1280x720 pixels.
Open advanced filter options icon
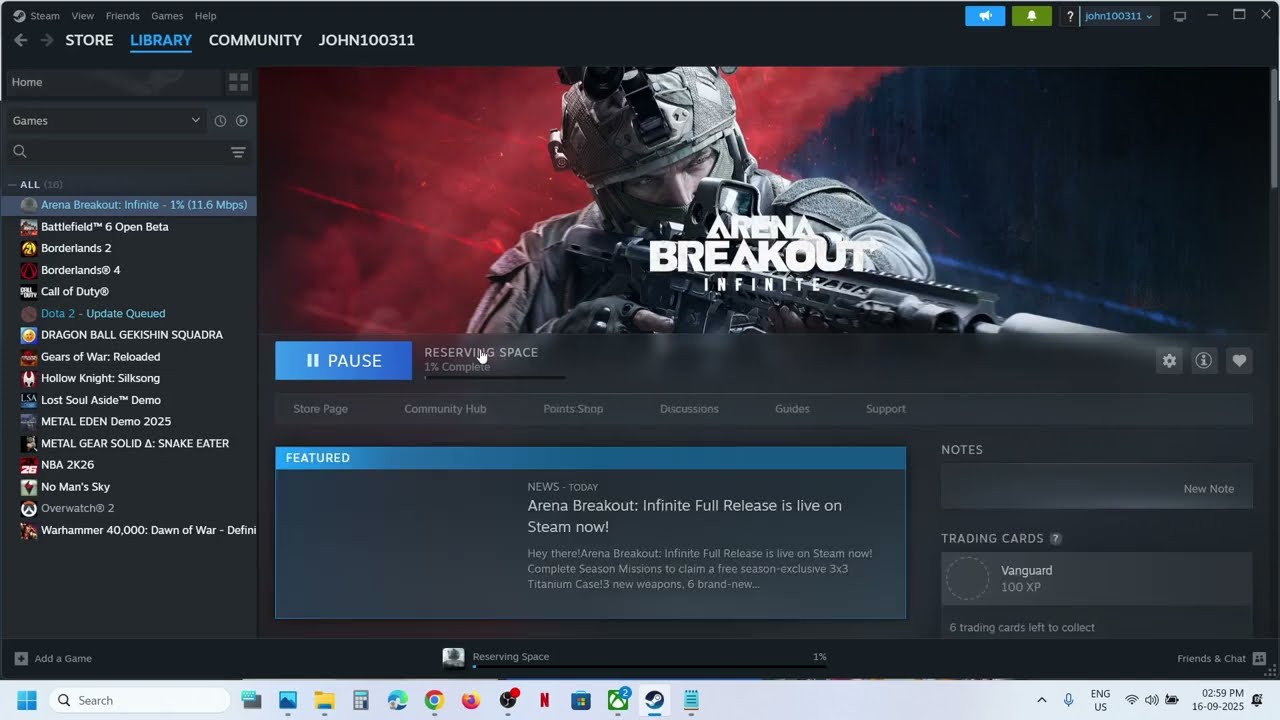pos(238,152)
